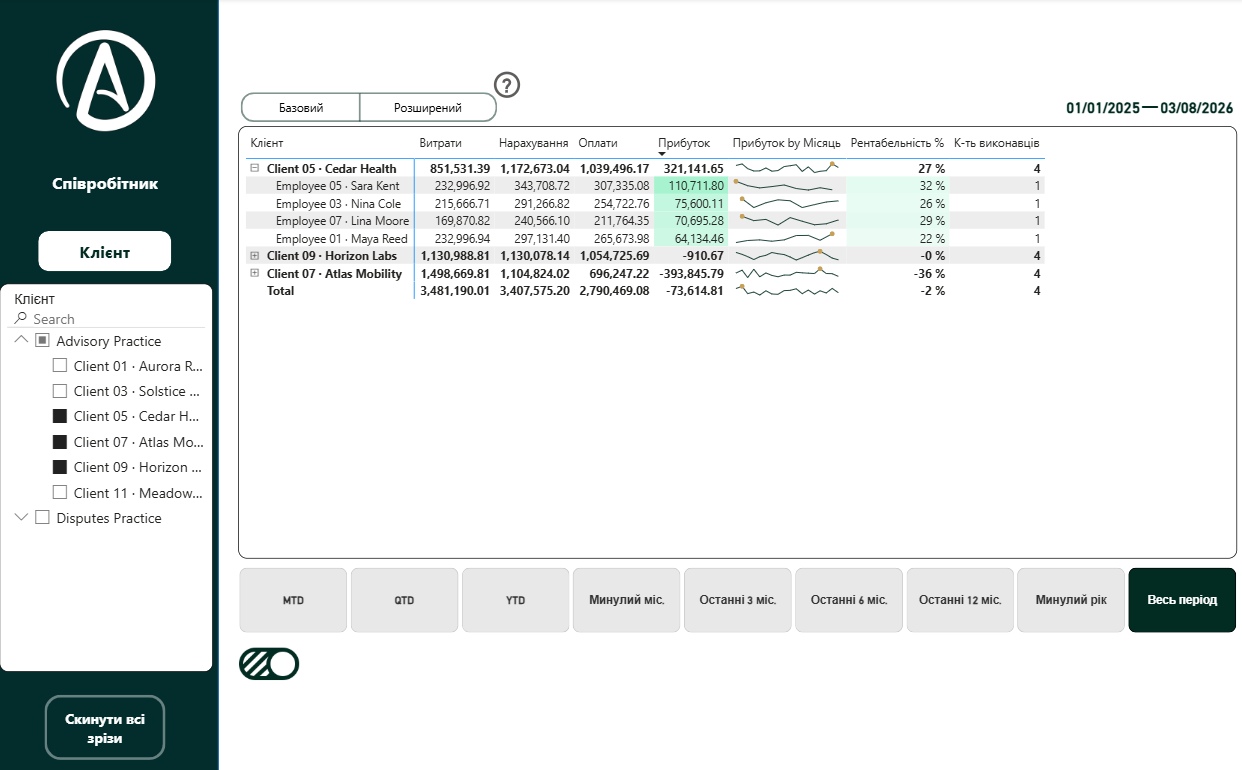The width and height of the screenshot is (1242, 770).
Task: Open the help question mark icon
Action: coord(508,85)
